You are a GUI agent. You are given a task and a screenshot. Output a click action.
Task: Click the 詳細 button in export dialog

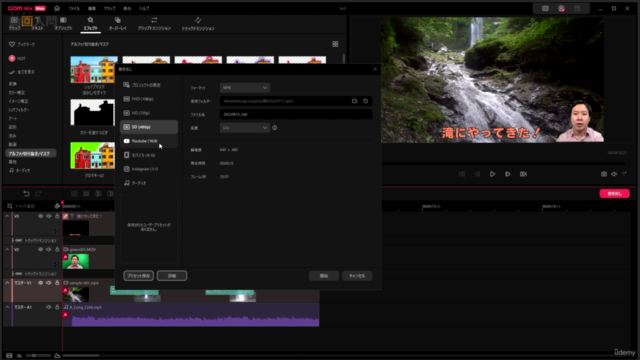pos(172,276)
